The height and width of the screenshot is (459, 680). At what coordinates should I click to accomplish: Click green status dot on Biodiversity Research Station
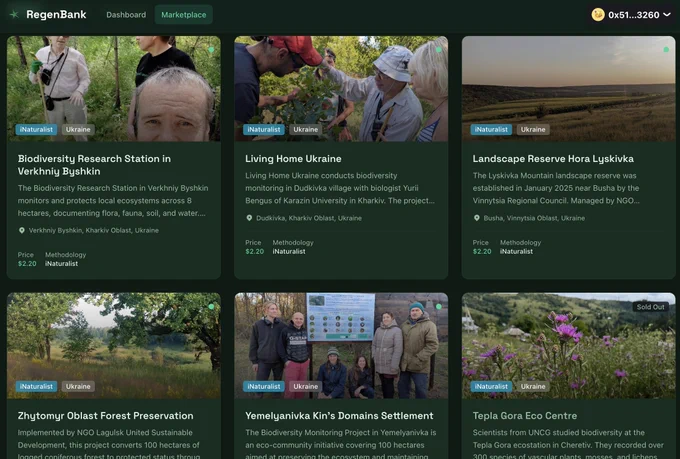tap(211, 49)
